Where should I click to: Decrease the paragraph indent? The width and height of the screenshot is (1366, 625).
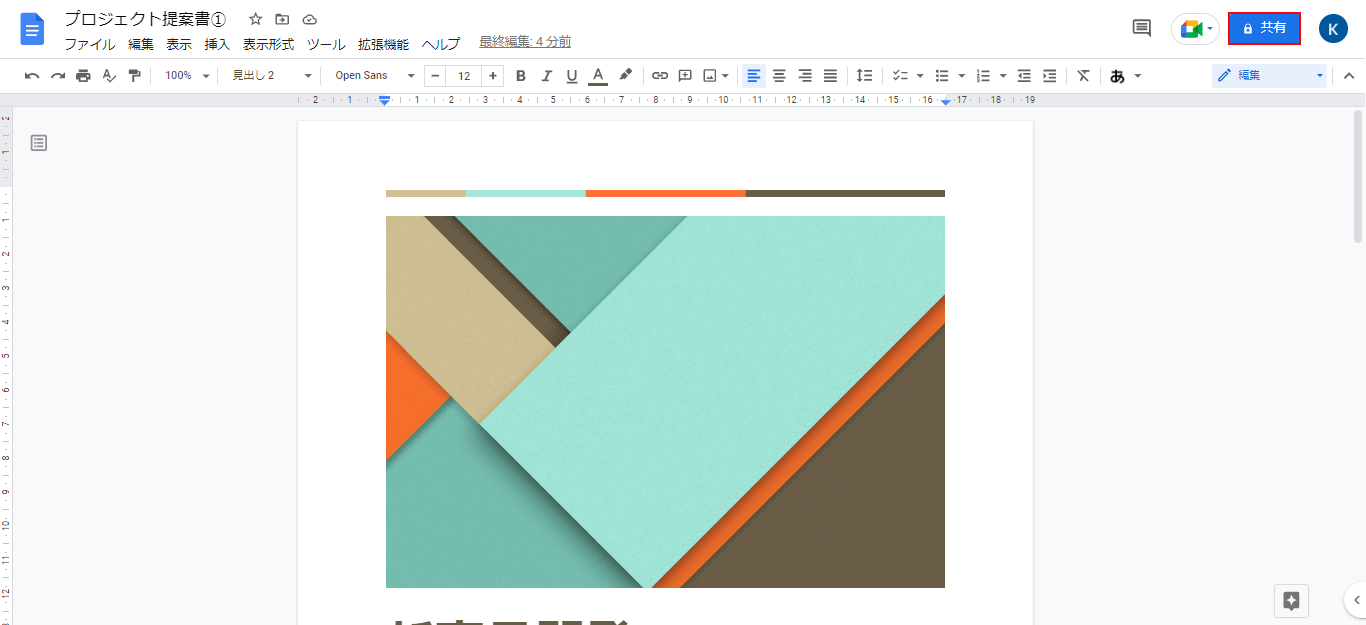(x=1024, y=75)
